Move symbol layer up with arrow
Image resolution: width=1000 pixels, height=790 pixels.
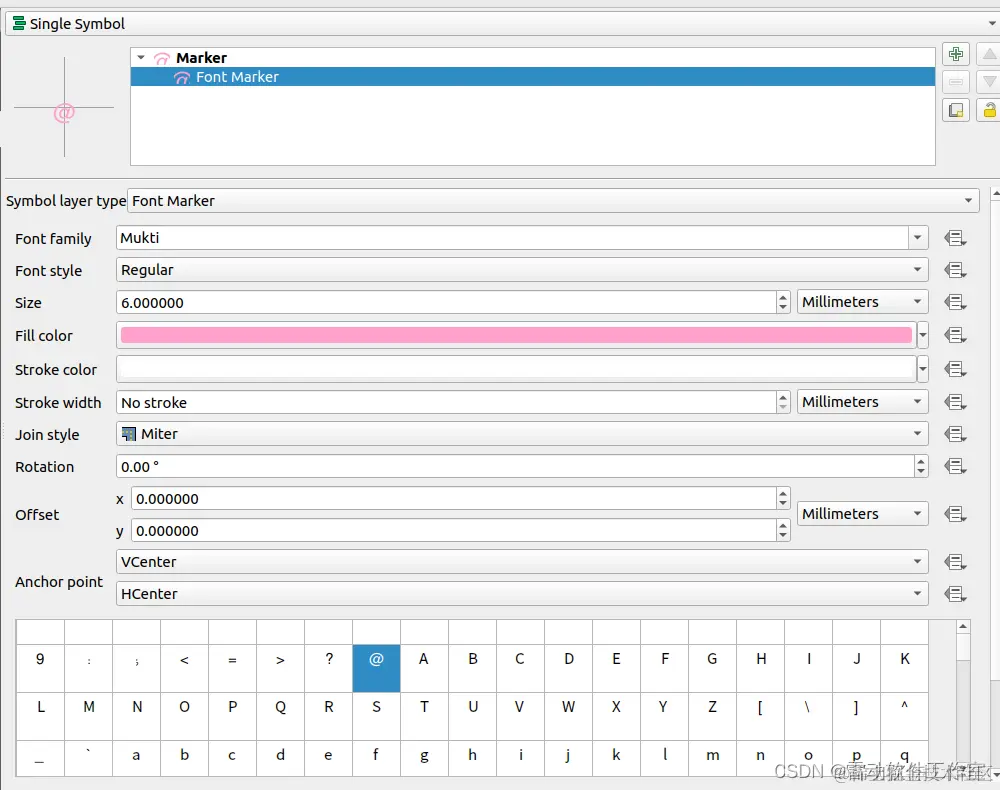[x=989, y=54]
